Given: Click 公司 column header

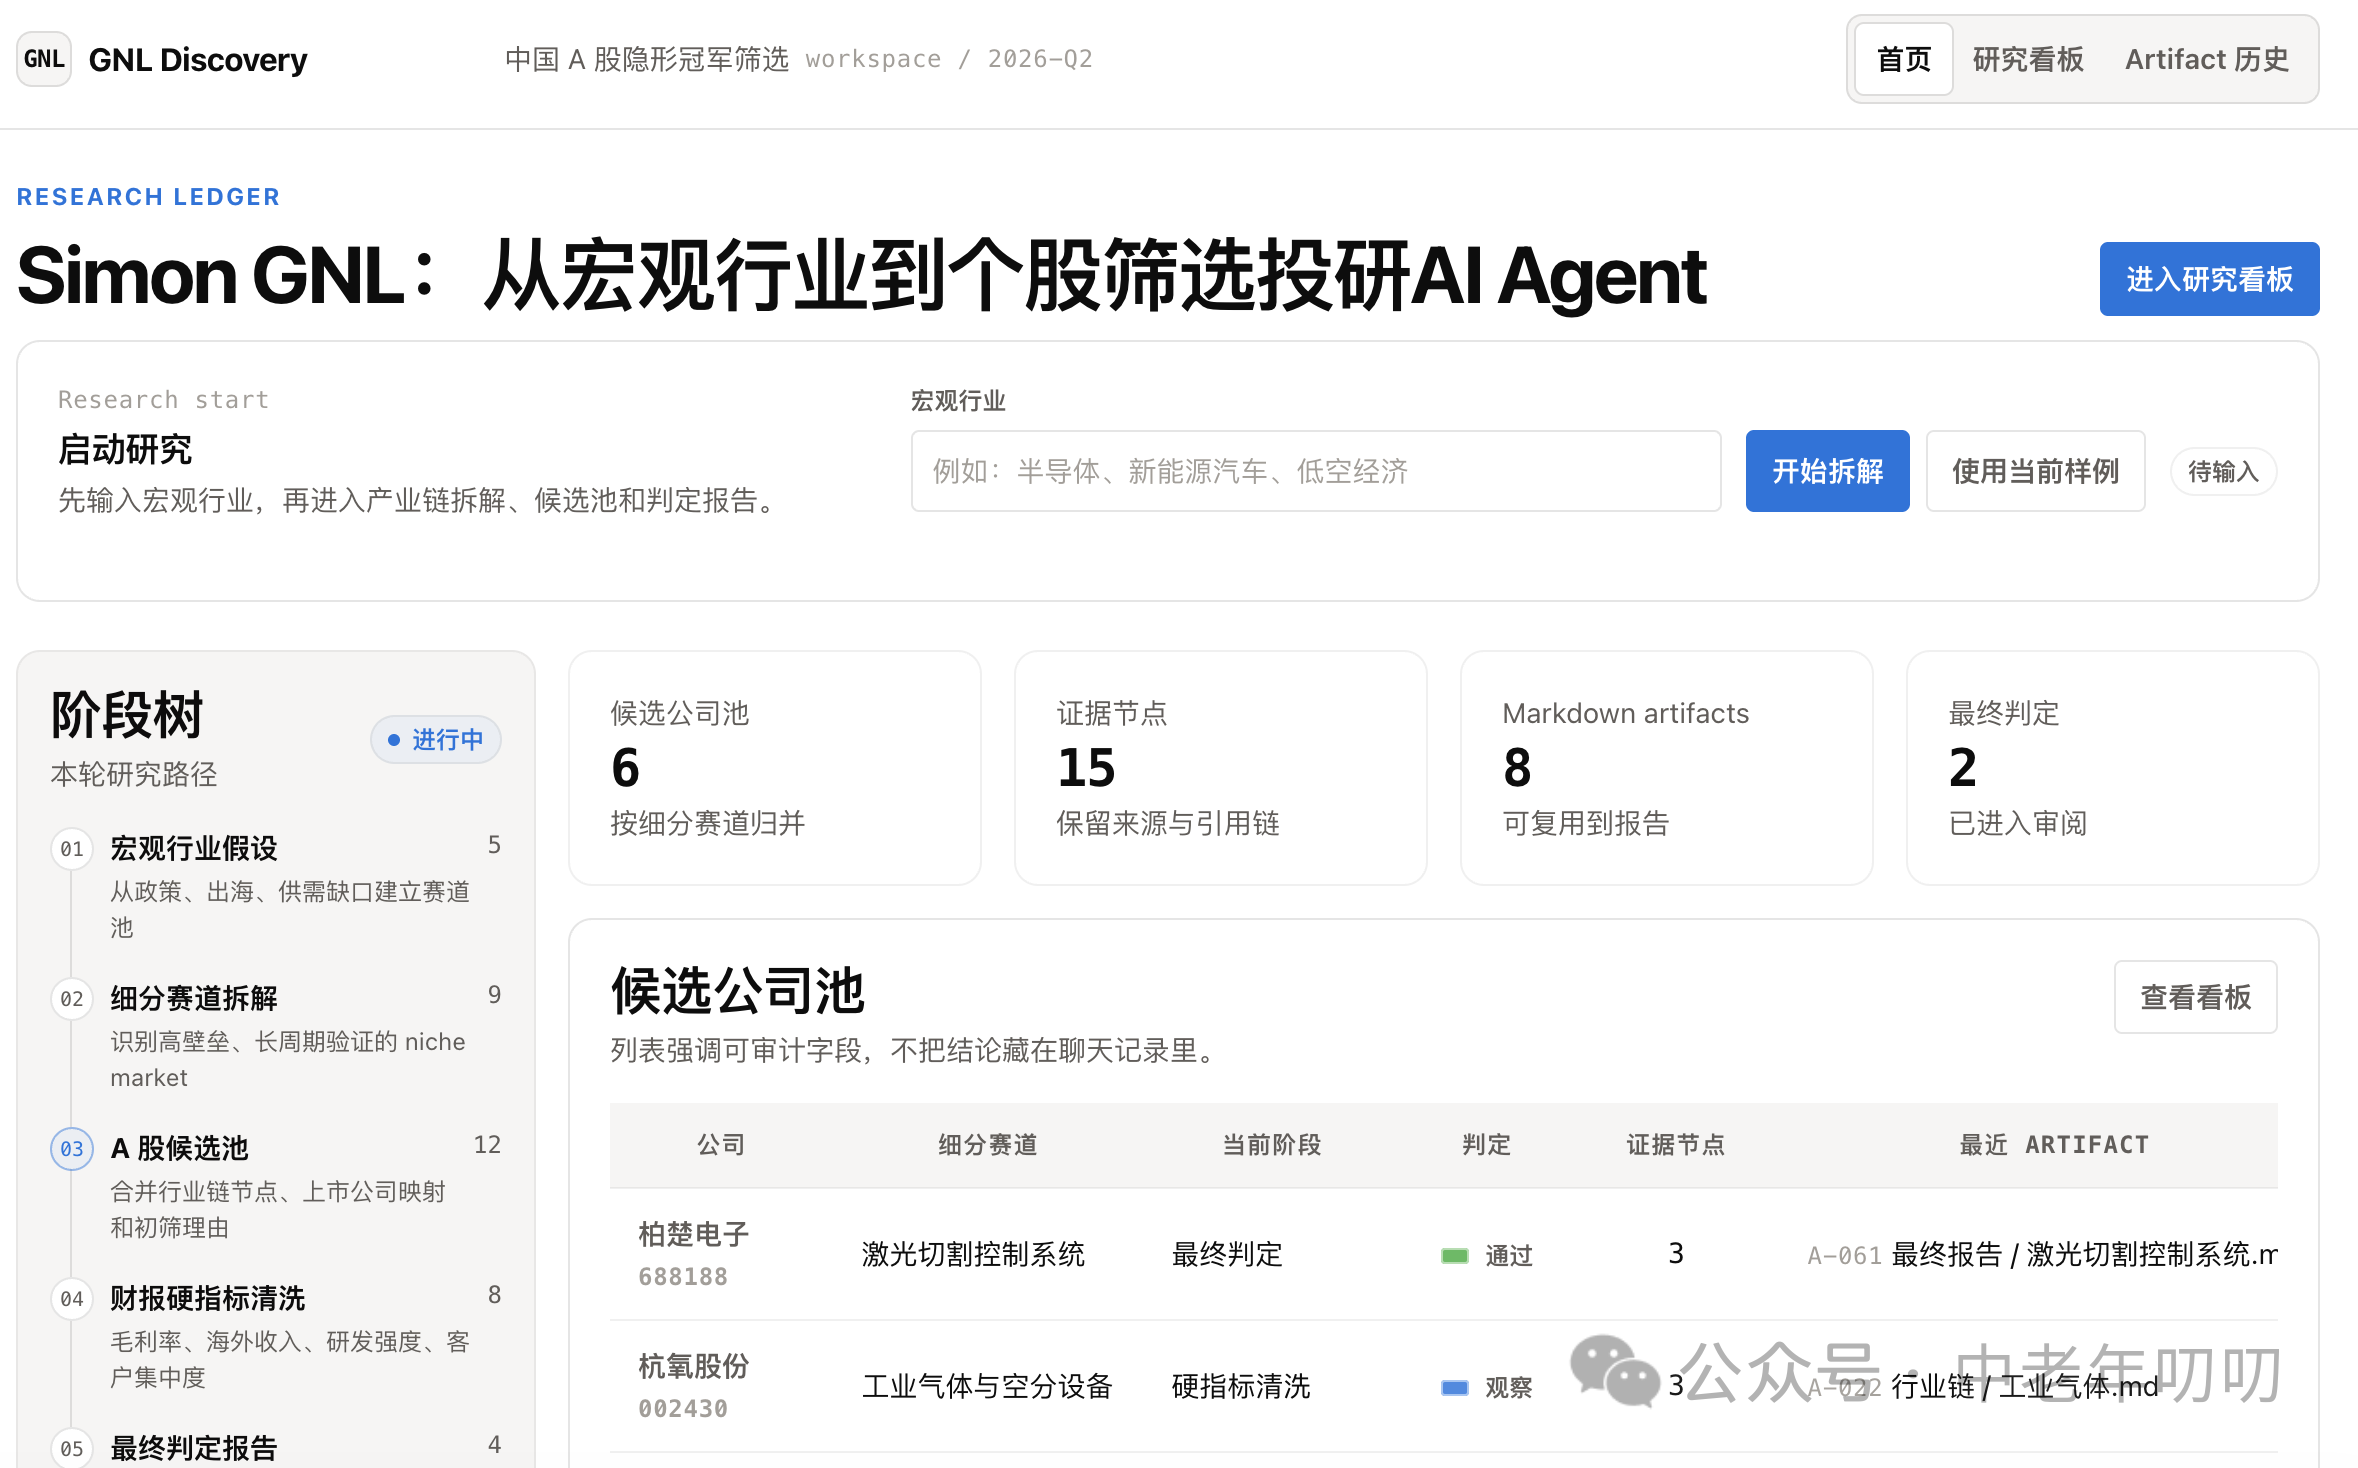Looking at the screenshot, I should pyautogui.click(x=721, y=1145).
